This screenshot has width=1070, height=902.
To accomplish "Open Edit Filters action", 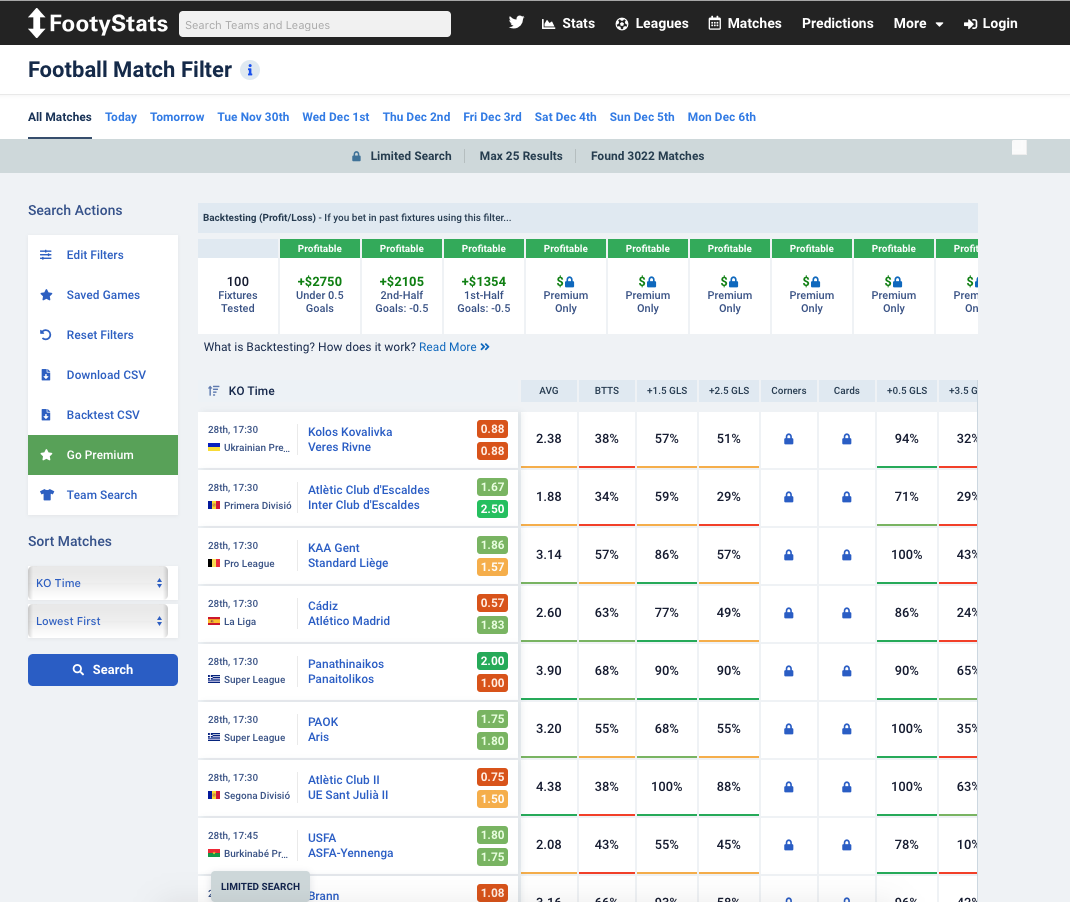I will (x=103, y=254).
